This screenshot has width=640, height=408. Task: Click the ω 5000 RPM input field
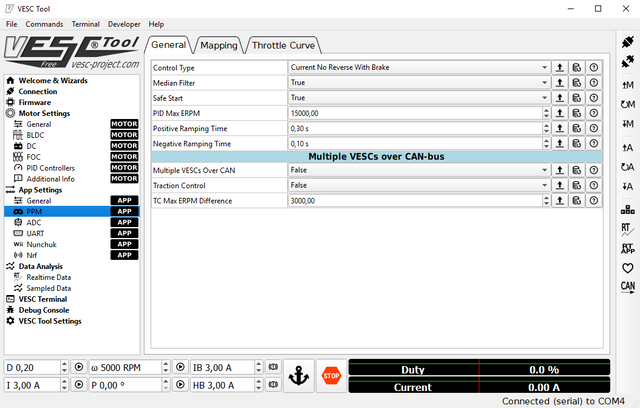coord(125,367)
